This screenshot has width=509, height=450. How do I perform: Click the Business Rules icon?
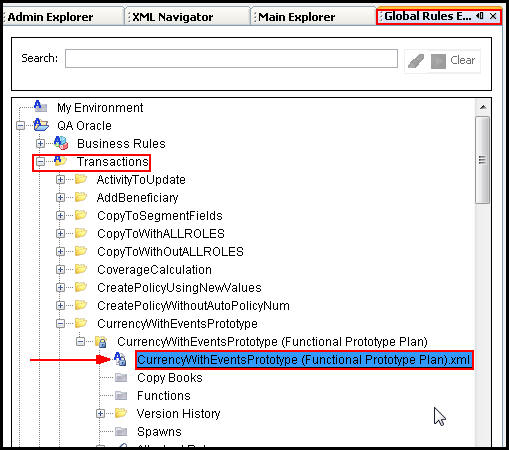61,143
